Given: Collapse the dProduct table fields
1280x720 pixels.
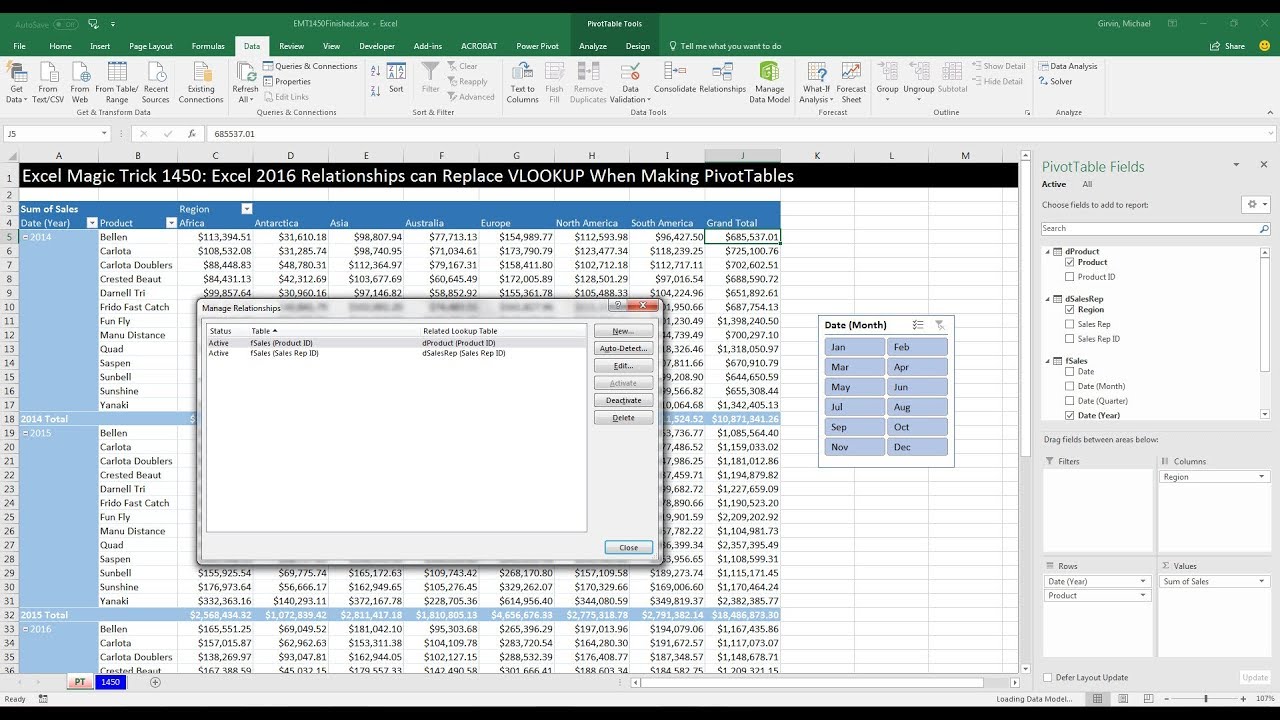Looking at the screenshot, I should pos(1048,251).
